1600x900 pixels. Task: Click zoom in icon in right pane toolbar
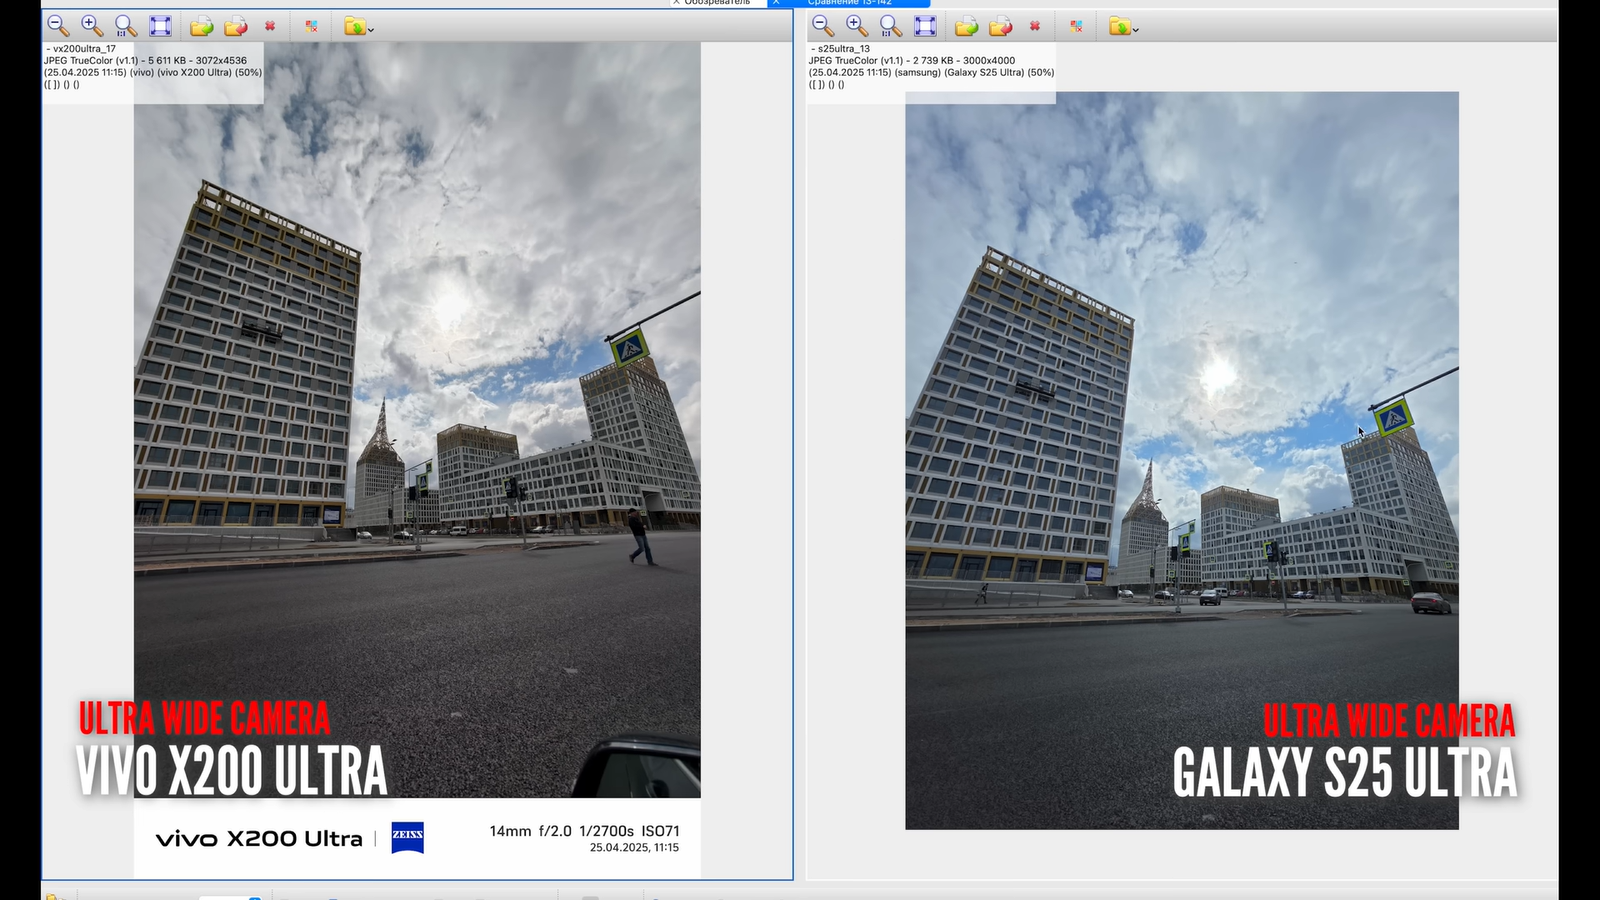pyautogui.click(x=857, y=26)
